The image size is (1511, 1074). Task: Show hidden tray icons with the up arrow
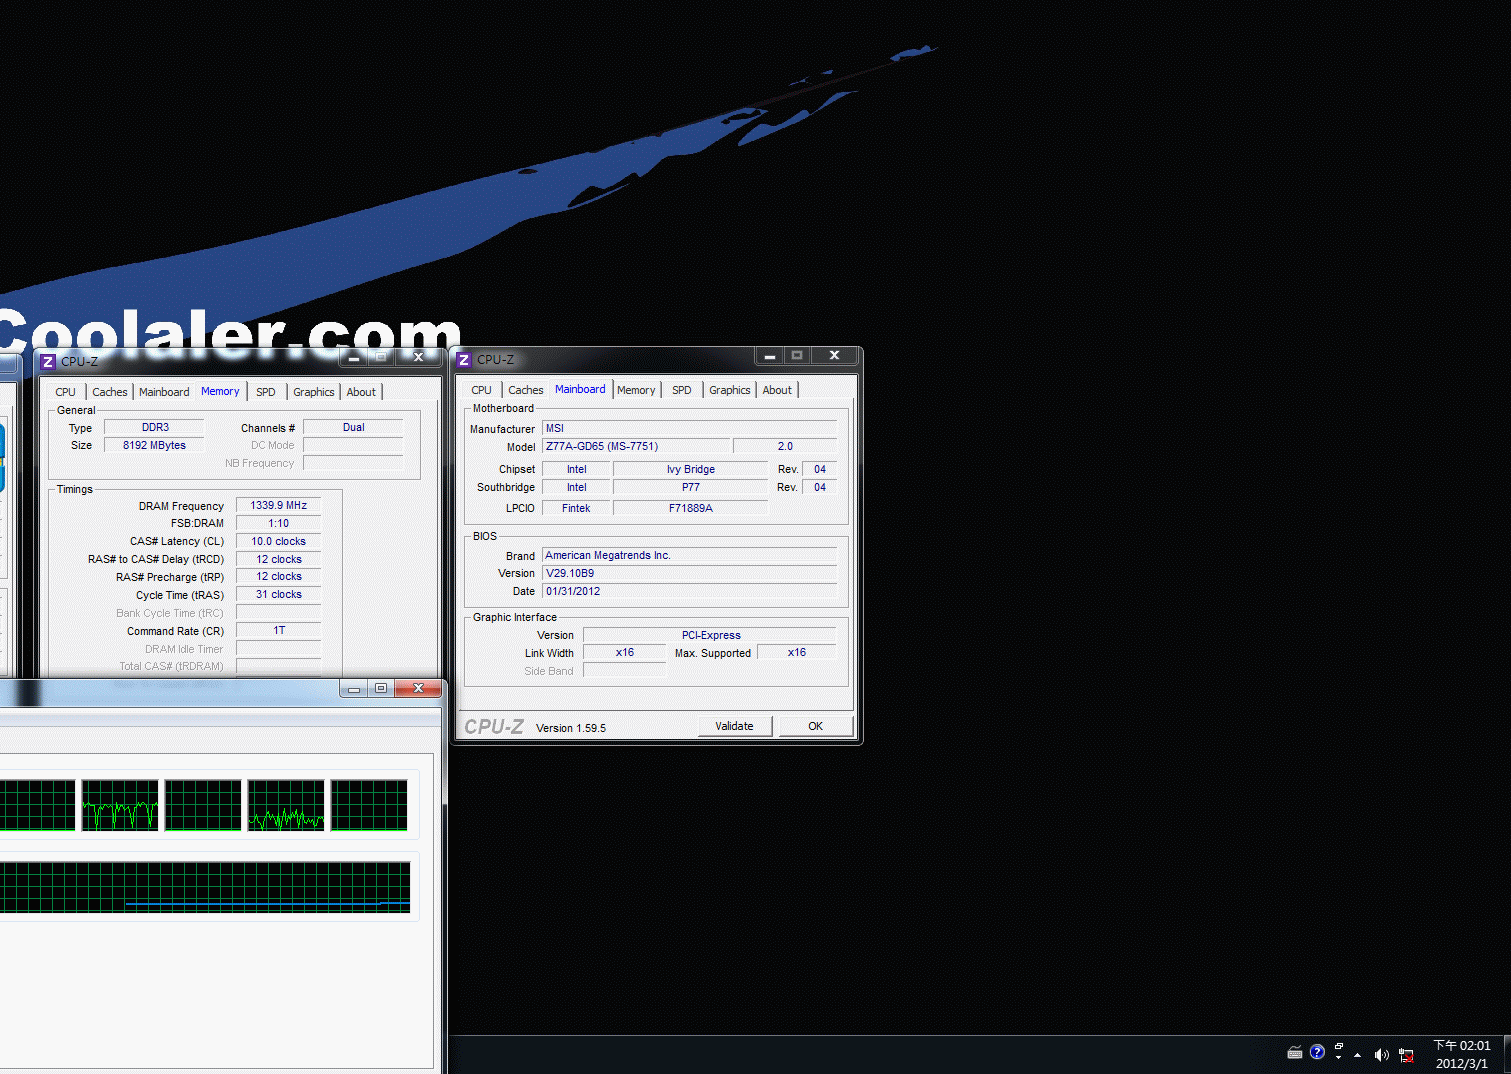click(1357, 1055)
